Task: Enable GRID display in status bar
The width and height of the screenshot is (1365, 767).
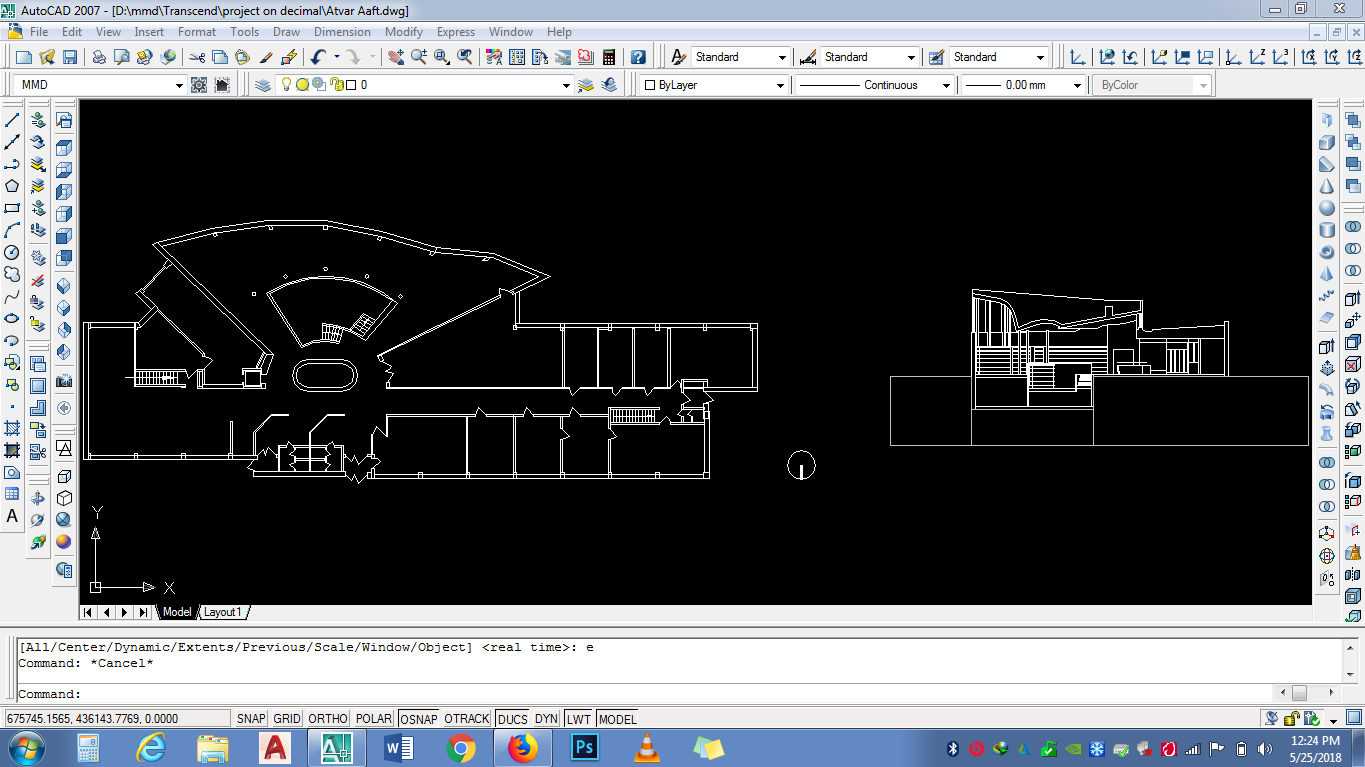Action: (x=287, y=719)
